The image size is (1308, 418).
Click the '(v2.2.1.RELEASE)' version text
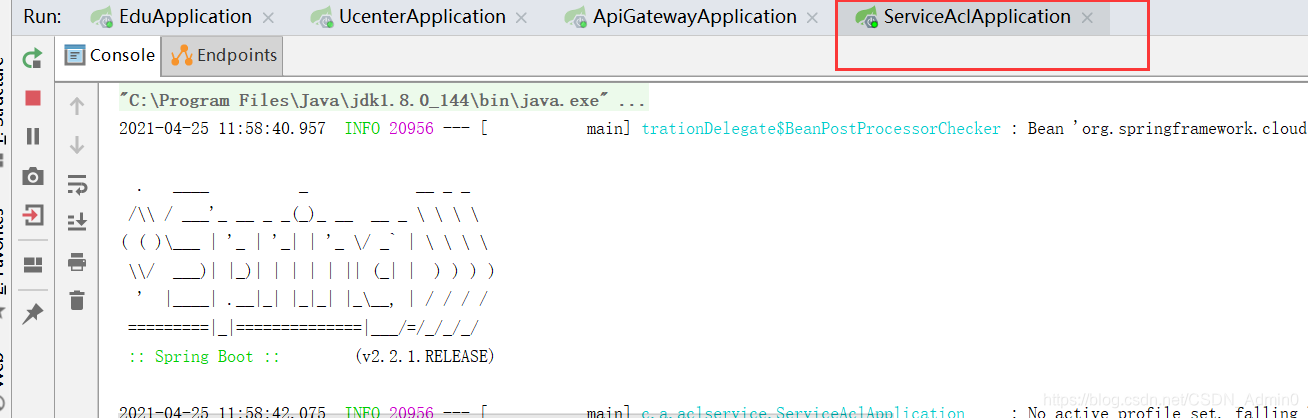(425, 356)
